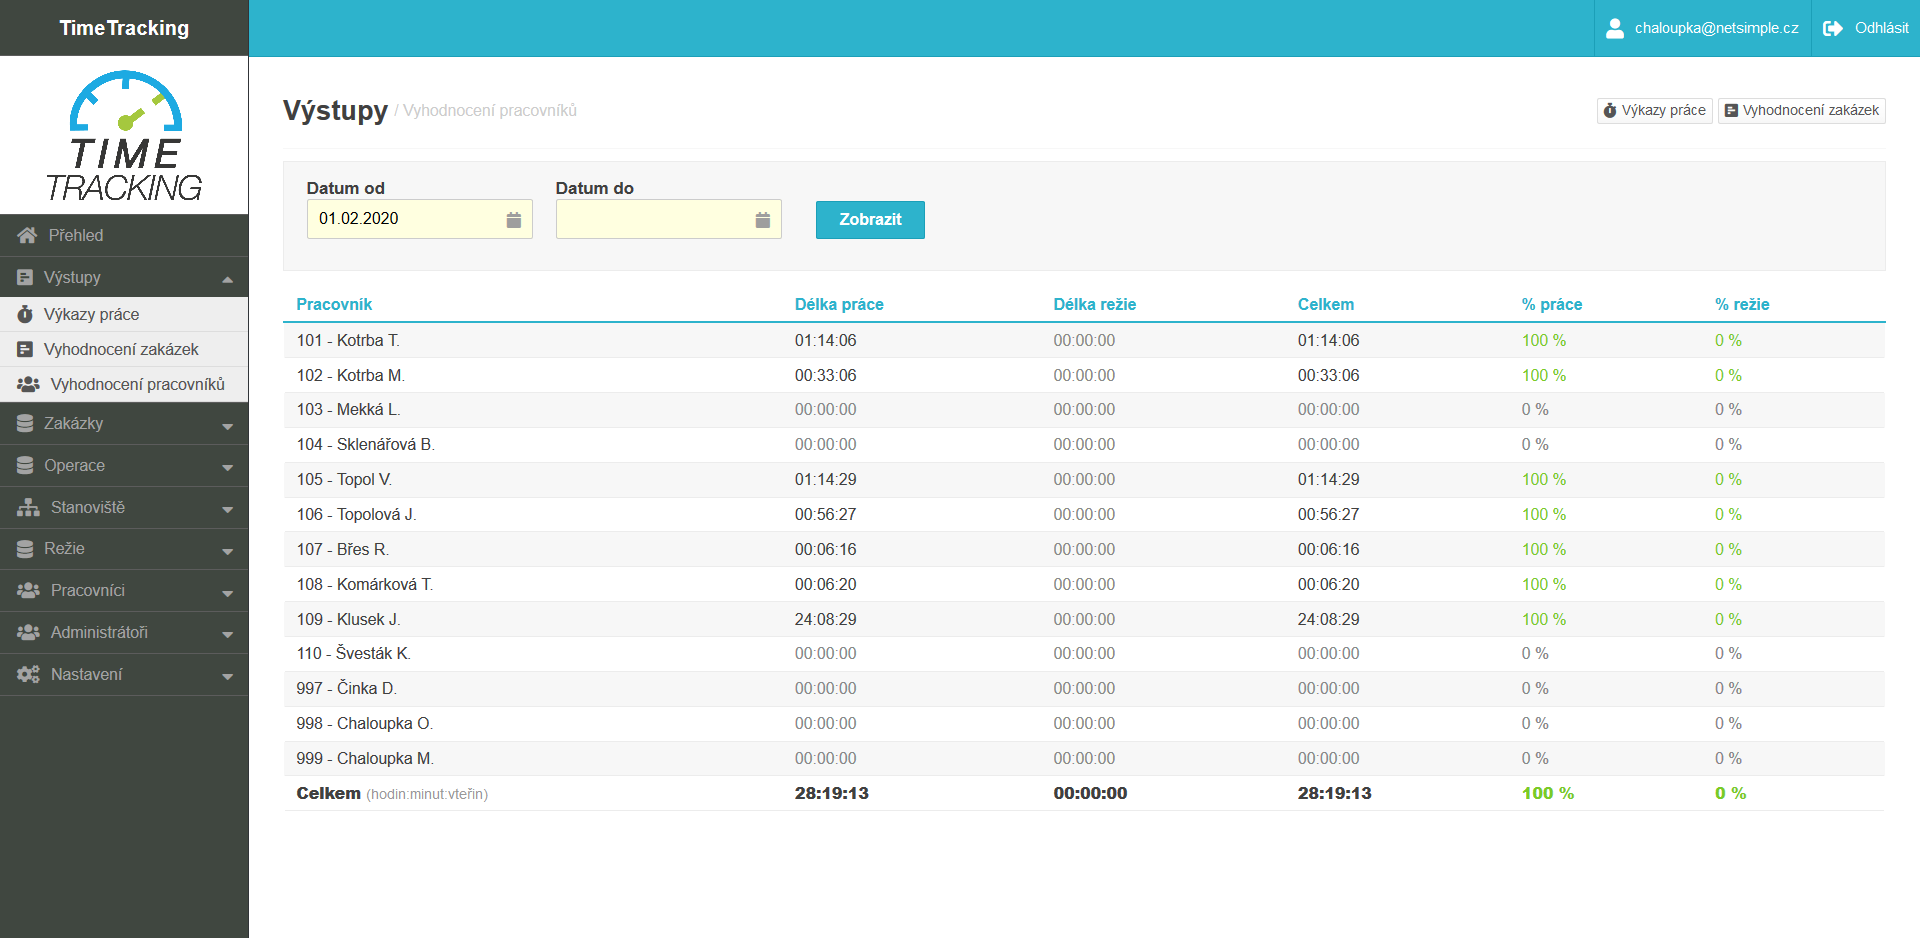The width and height of the screenshot is (1920, 938).
Task: Collapse the Výstupy menu arrow
Action: click(227, 279)
